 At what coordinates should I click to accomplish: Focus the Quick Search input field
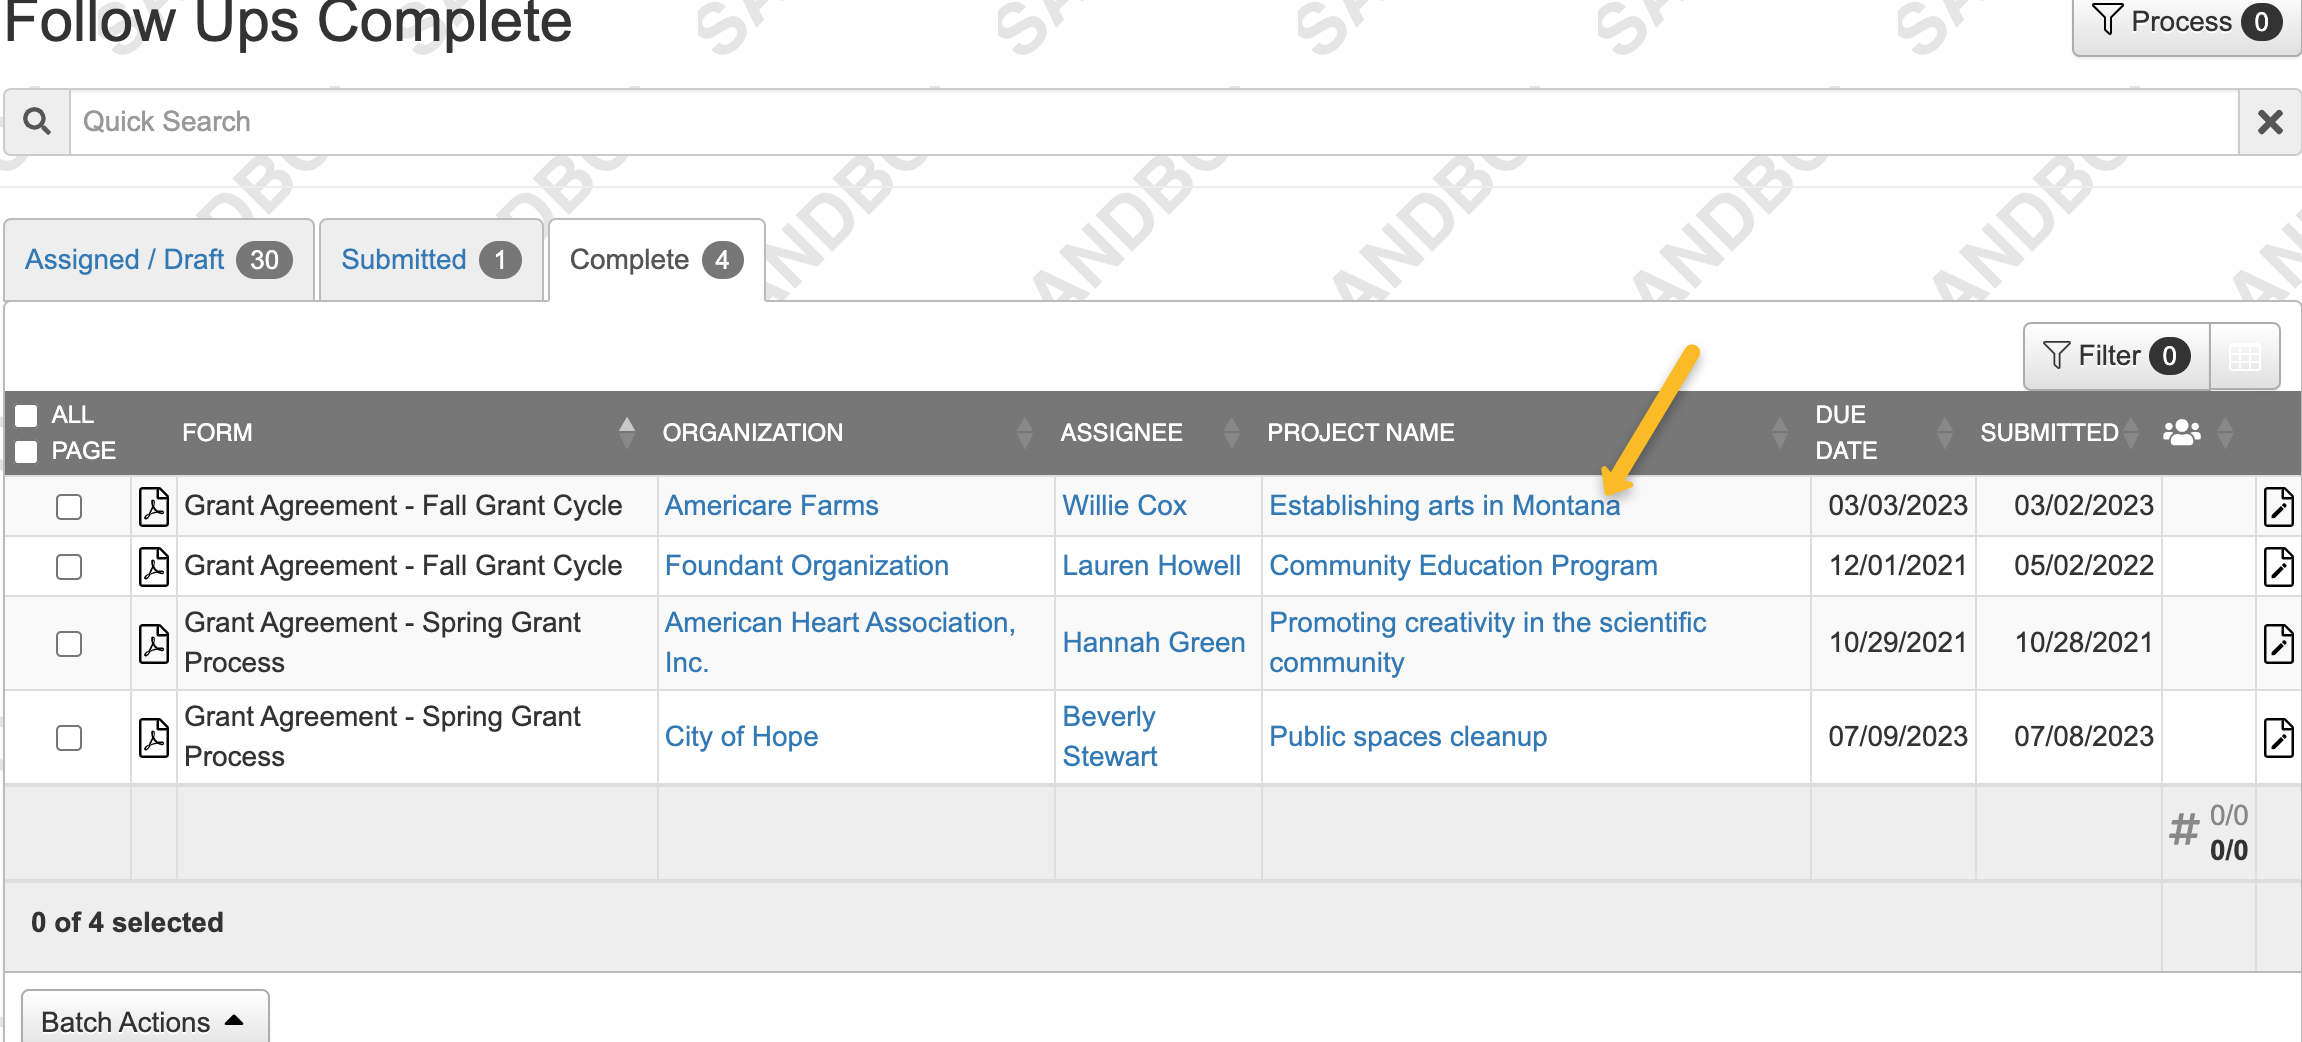click(1150, 122)
